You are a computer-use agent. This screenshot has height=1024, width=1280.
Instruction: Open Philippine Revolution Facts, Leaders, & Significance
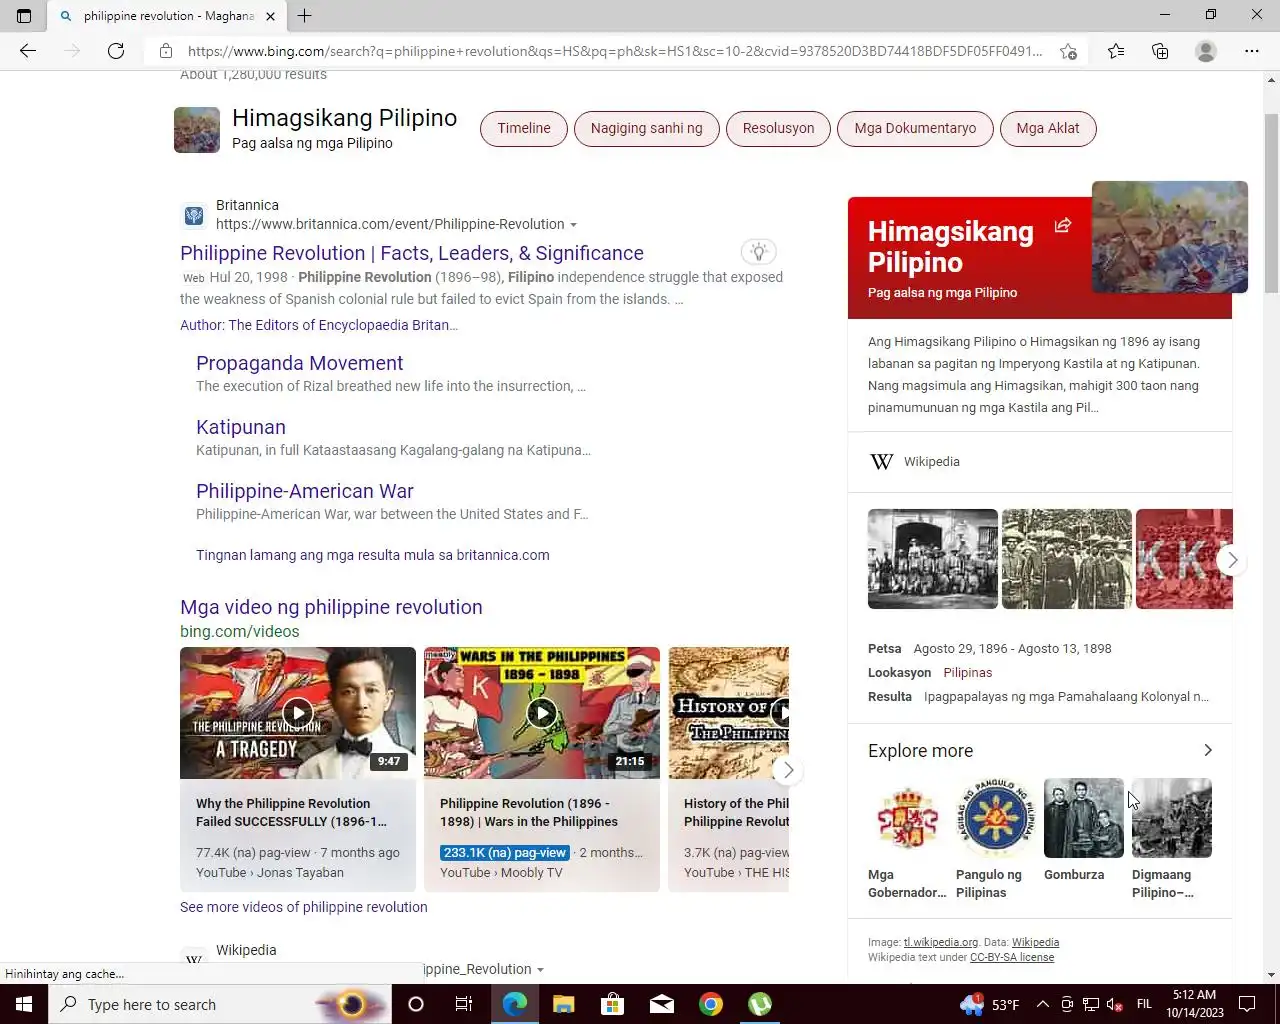coord(412,253)
